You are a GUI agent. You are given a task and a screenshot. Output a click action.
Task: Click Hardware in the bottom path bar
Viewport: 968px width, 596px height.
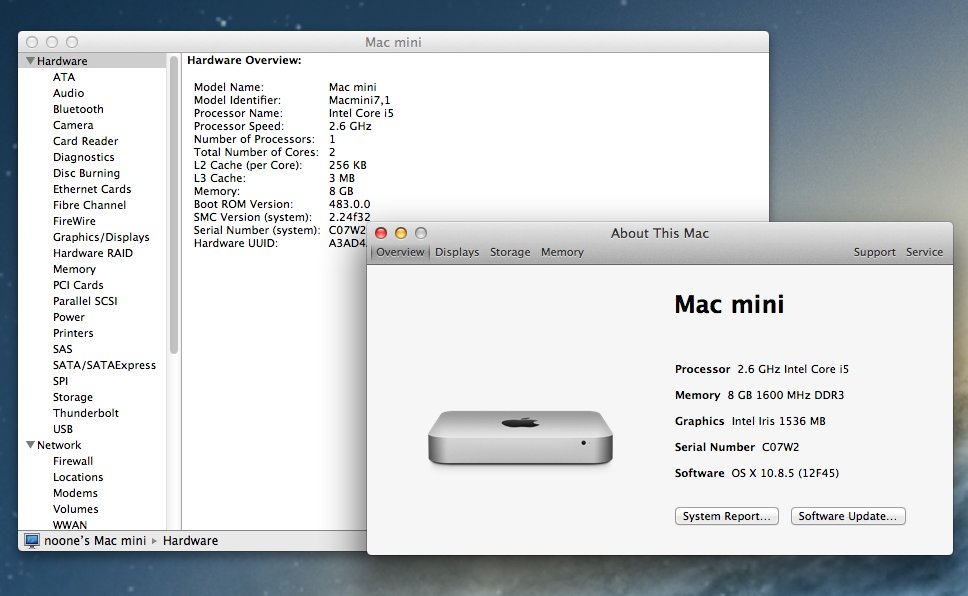tap(190, 541)
